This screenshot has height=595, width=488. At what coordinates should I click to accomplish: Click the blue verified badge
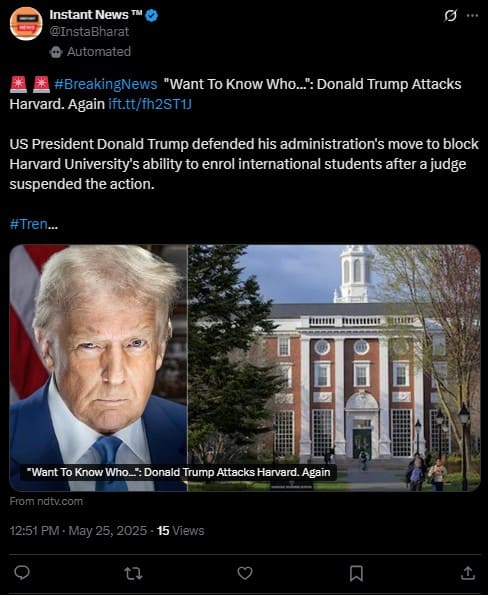tap(152, 16)
